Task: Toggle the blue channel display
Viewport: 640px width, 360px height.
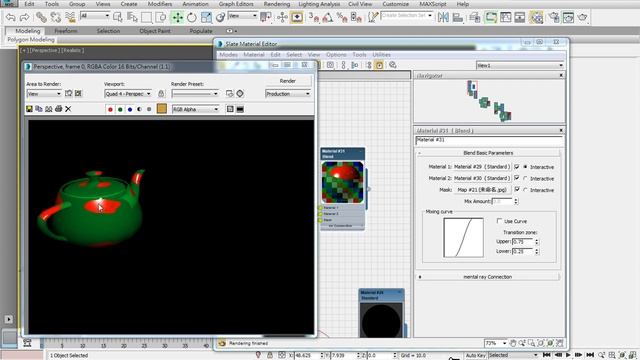Action: 130,109
